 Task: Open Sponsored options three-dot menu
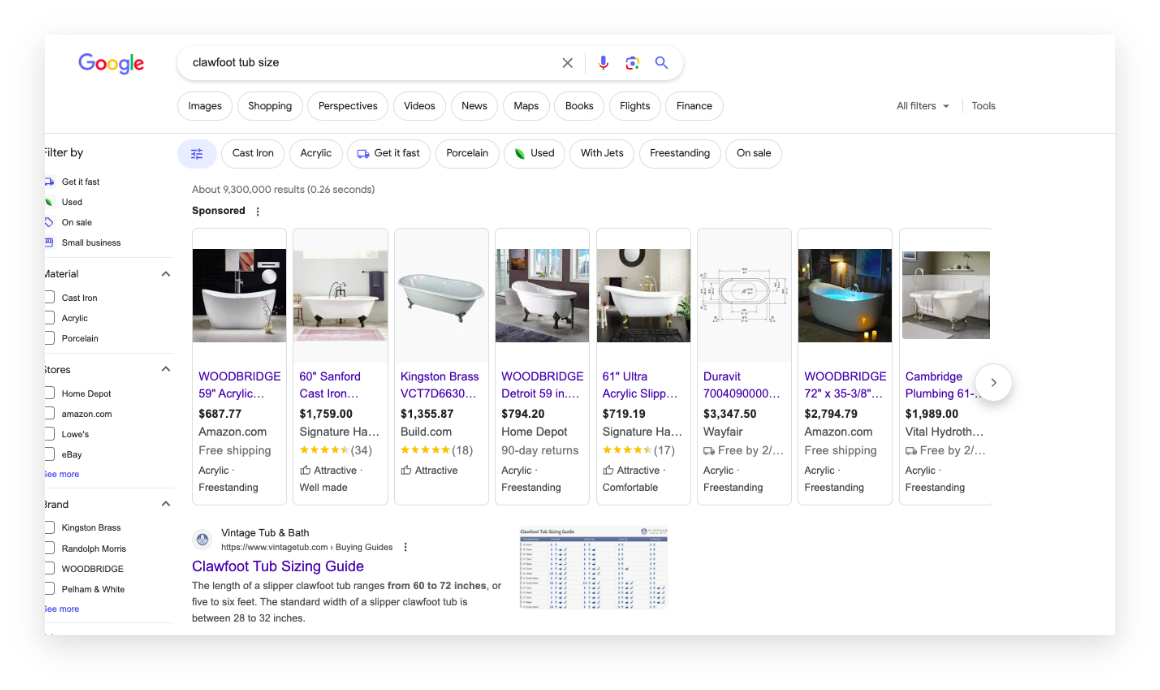click(x=257, y=212)
